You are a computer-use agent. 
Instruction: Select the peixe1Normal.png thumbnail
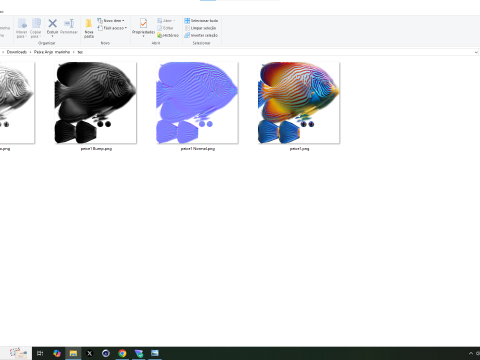[197, 103]
